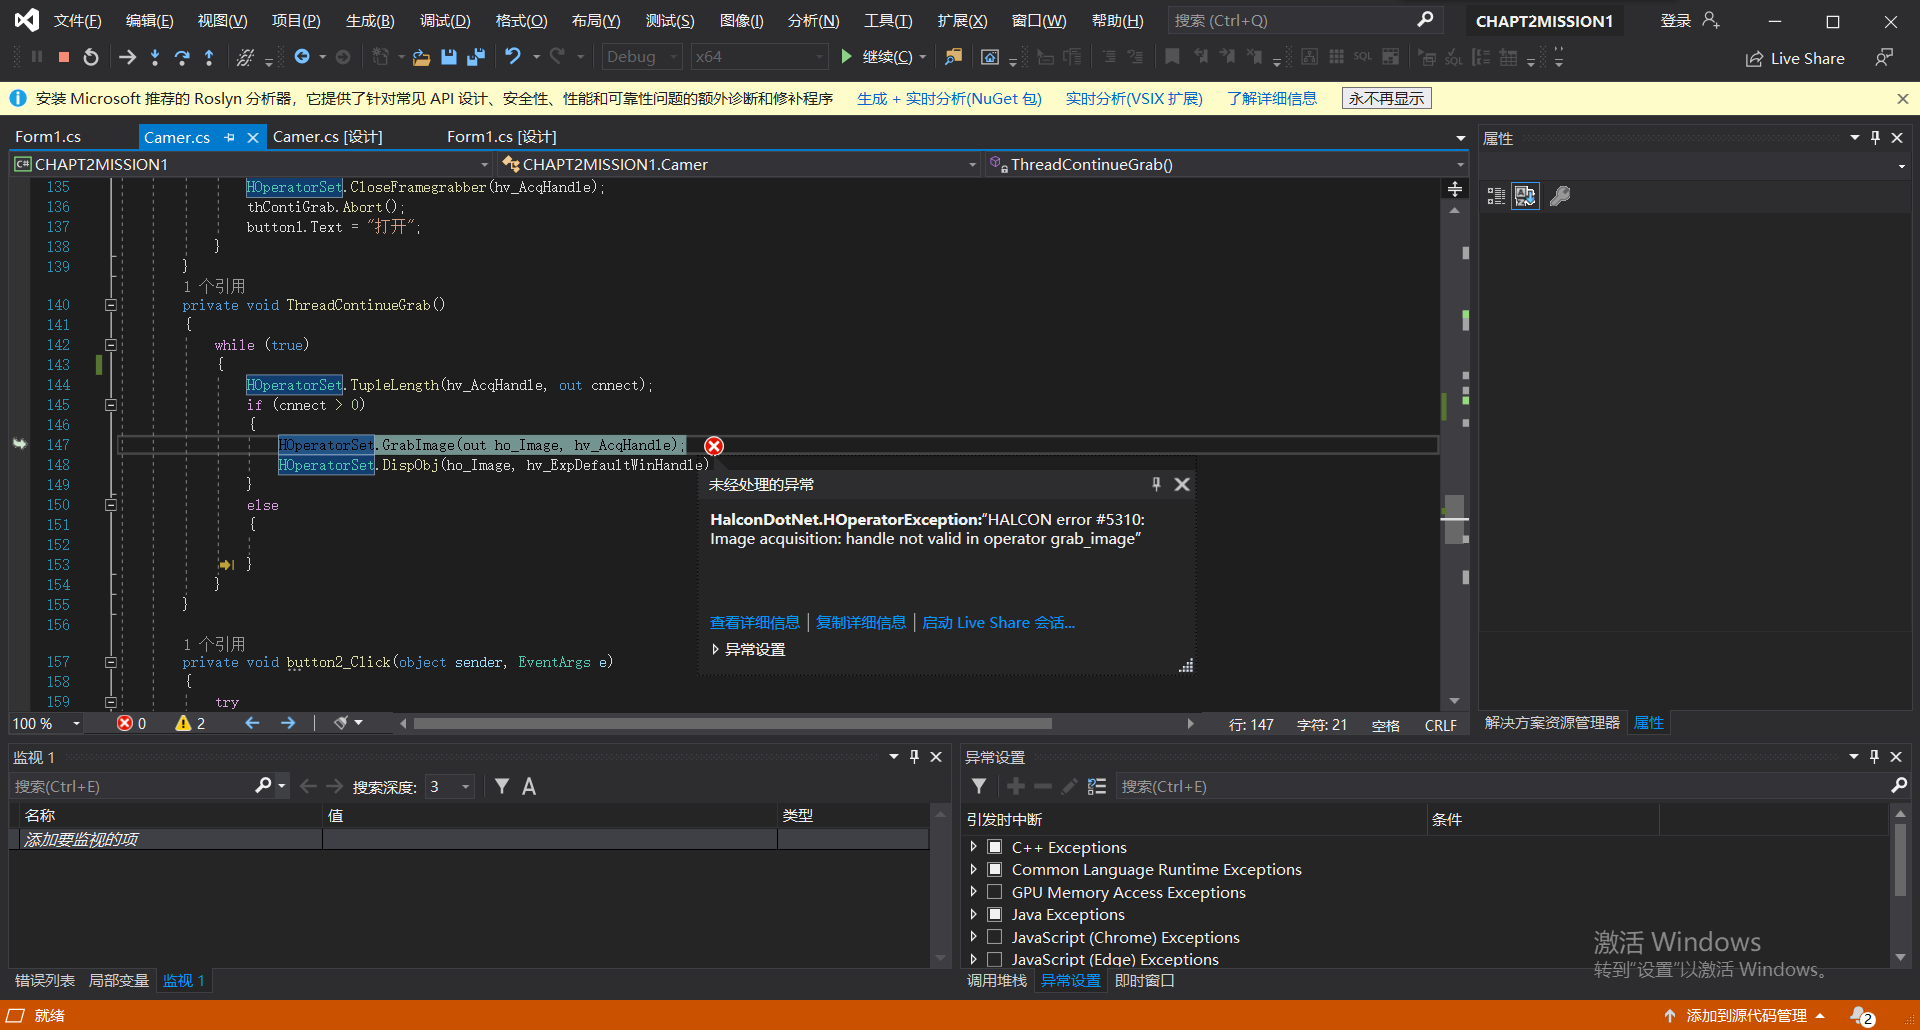Stop debugging with the red square
Screen dimensions: 1920x1030
[64, 57]
